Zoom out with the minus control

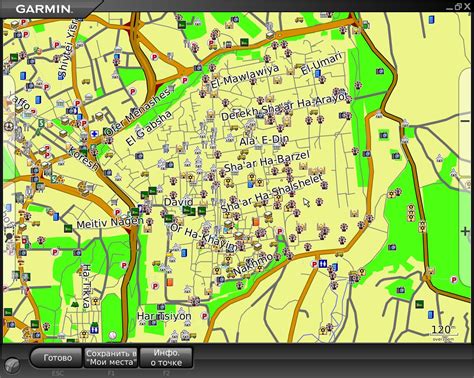click(x=465, y=121)
